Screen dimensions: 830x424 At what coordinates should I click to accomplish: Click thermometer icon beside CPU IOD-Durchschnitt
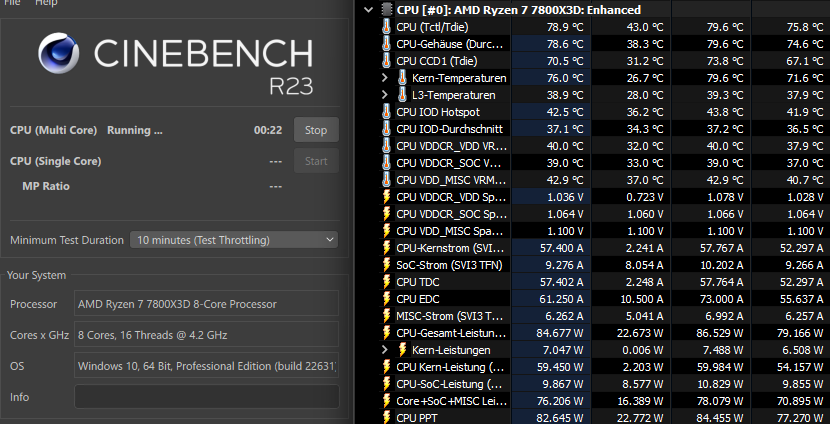tap(386, 129)
